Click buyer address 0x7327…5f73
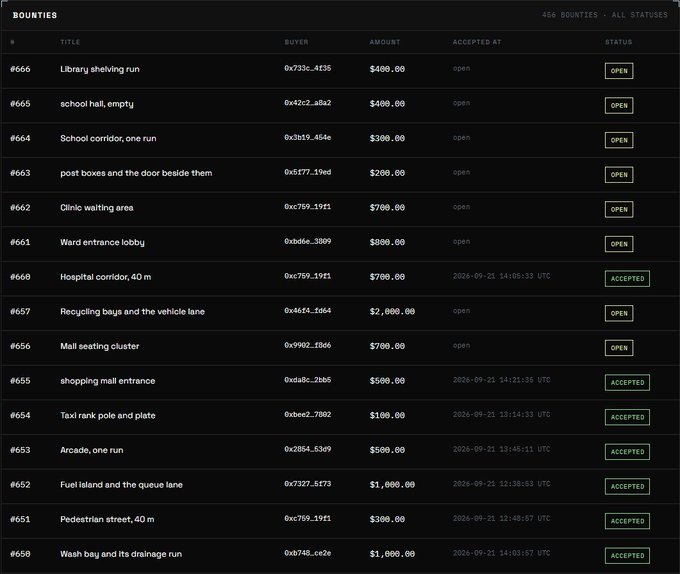This screenshot has width=680, height=574. pos(307,484)
